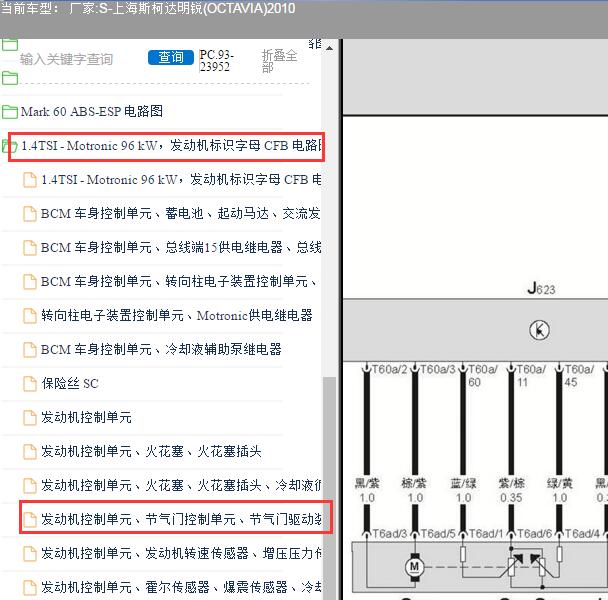This screenshot has height=600, width=608.
Task: Click the T60a/11 connector pin label
Action: point(531,376)
